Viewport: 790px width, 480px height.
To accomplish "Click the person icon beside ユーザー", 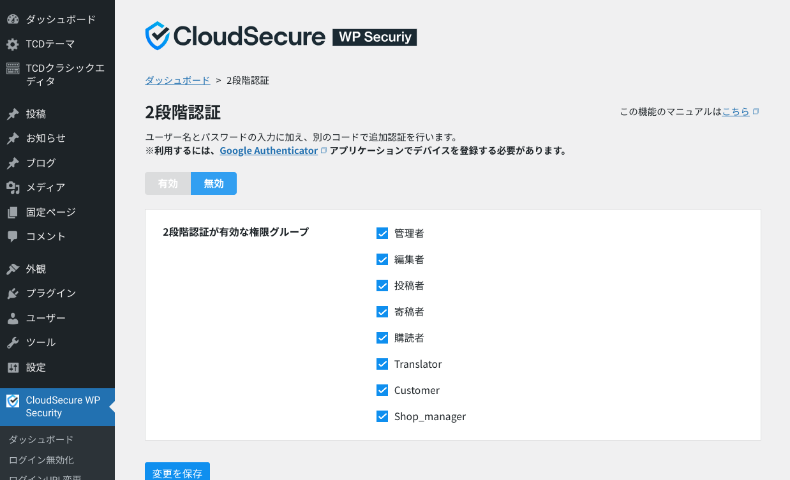I will click(x=13, y=318).
